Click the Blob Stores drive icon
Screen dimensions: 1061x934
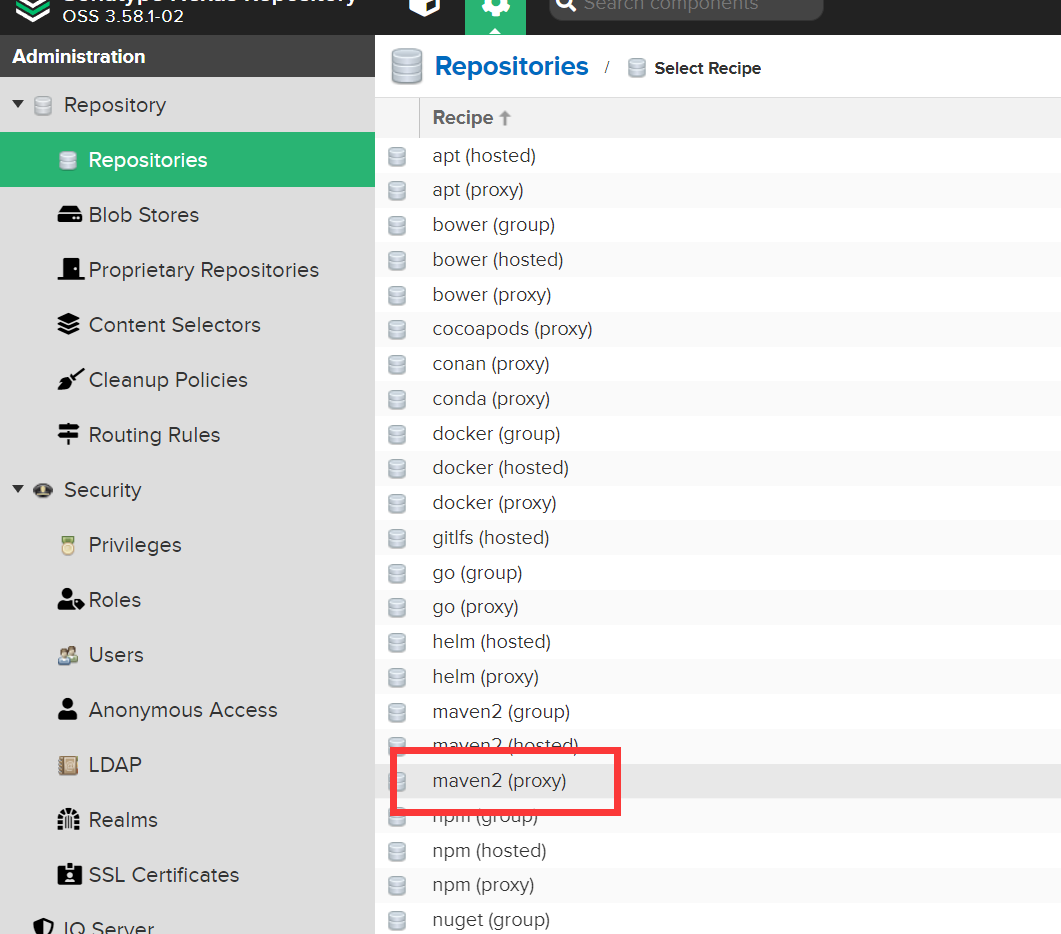point(69,215)
